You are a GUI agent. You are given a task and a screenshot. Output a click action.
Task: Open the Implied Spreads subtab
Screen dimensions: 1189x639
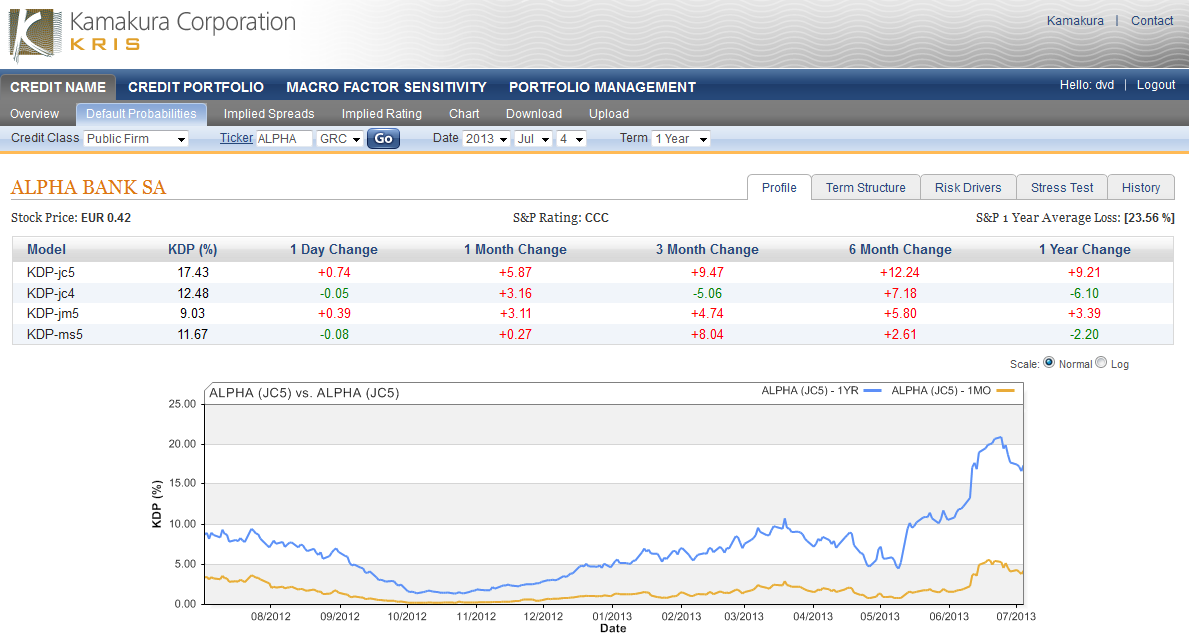268,114
